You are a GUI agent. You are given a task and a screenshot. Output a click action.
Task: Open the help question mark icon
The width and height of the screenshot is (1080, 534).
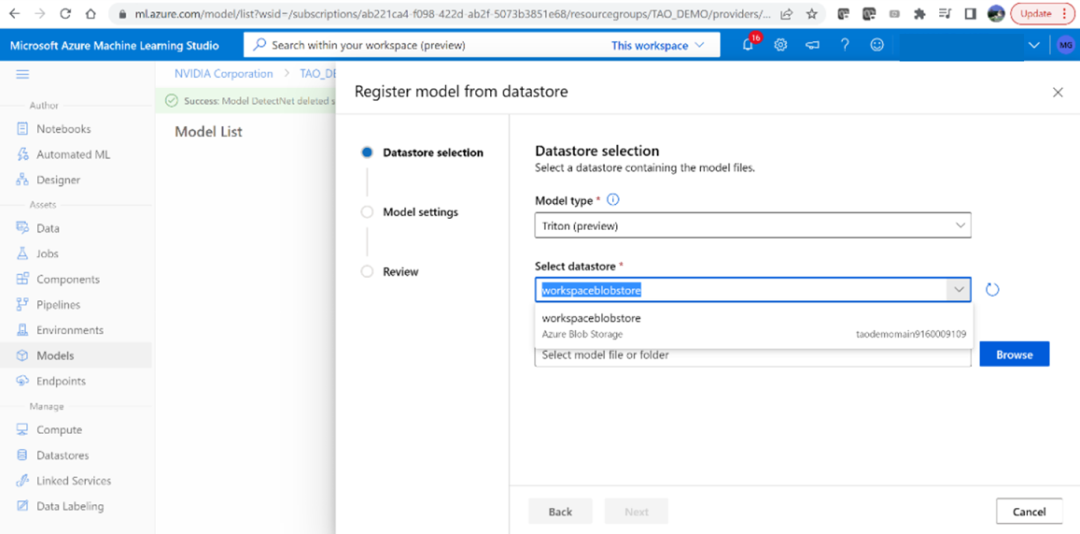tap(844, 45)
